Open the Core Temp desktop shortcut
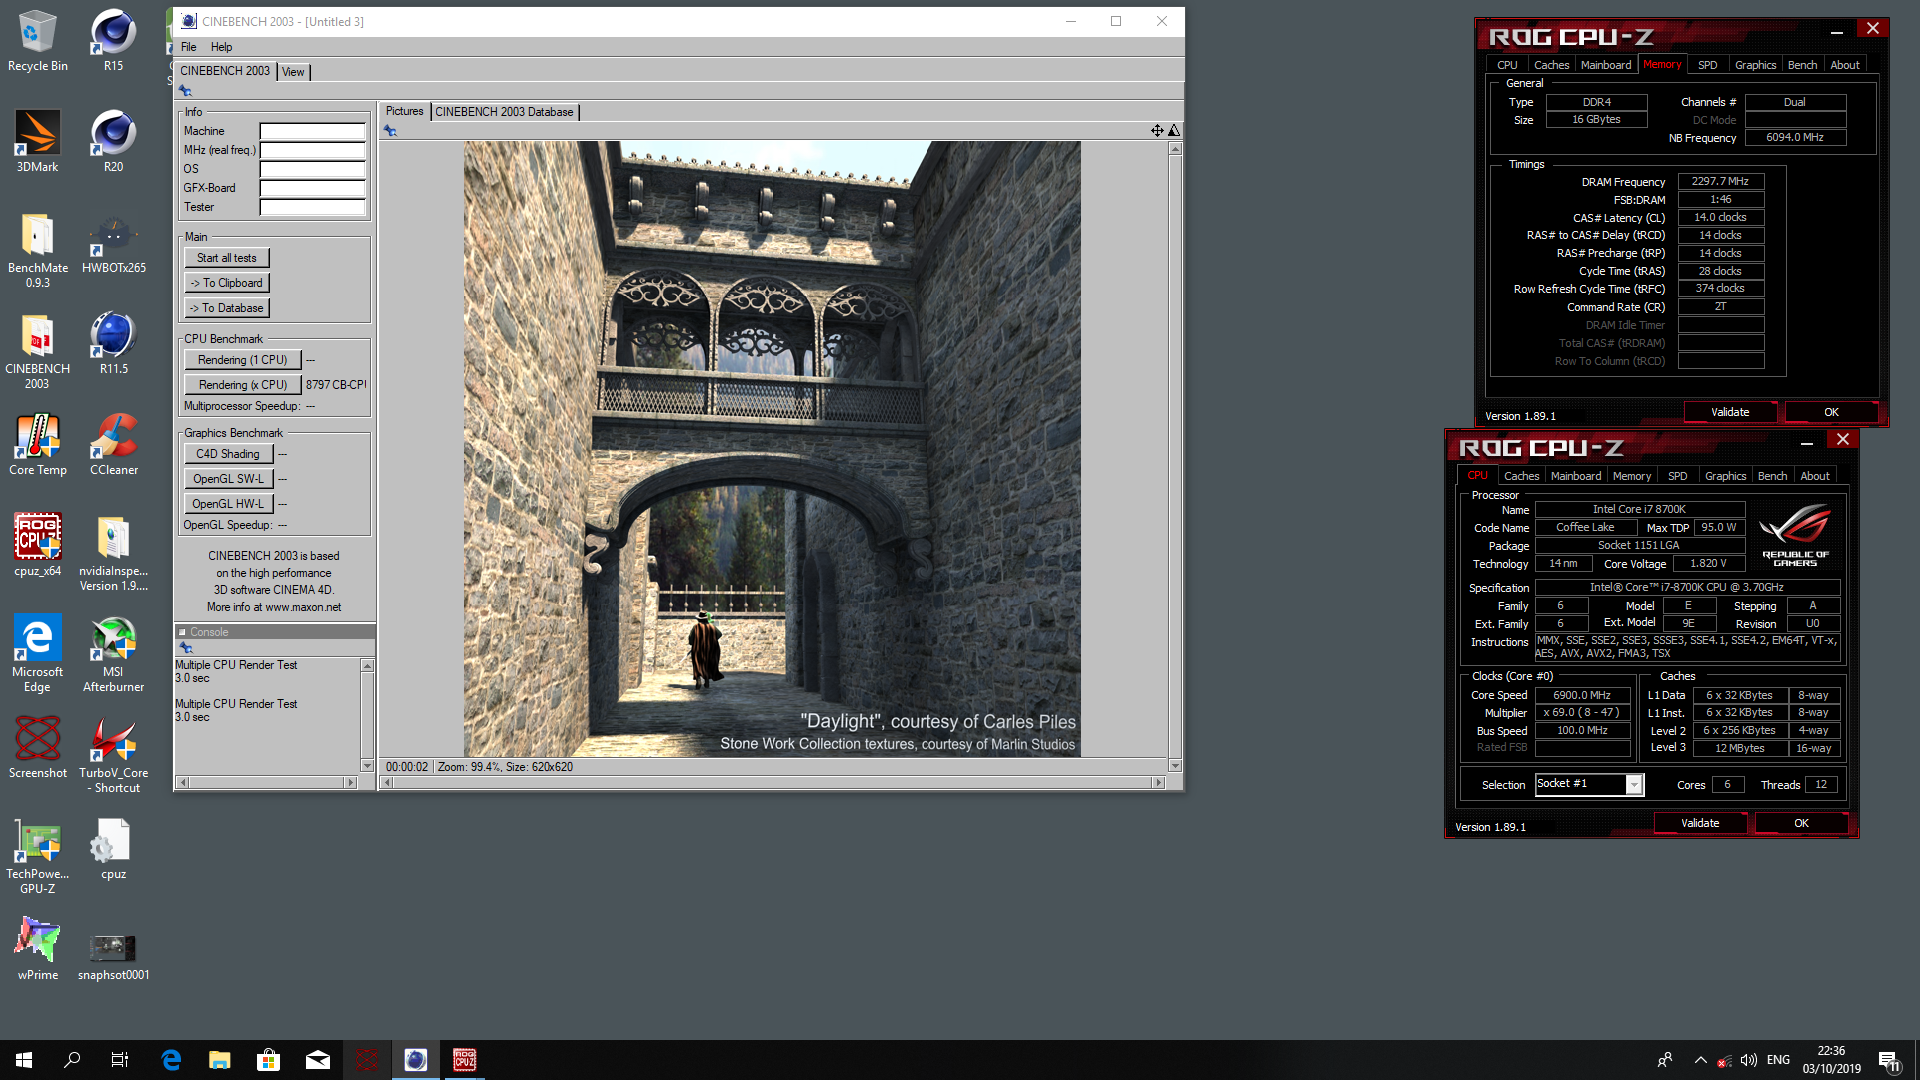The height and width of the screenshot is (1080, 1920). 37,444
